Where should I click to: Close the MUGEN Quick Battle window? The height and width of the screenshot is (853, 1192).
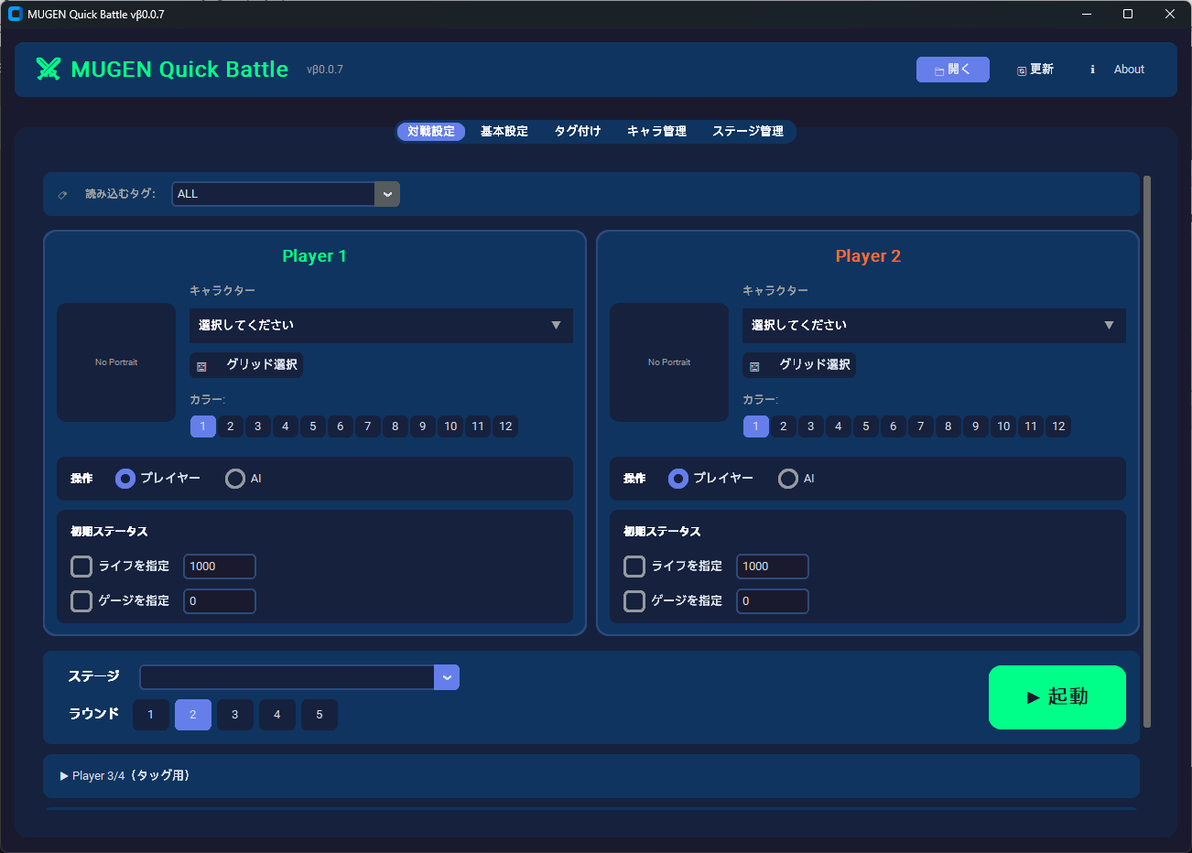[1170, 14]
